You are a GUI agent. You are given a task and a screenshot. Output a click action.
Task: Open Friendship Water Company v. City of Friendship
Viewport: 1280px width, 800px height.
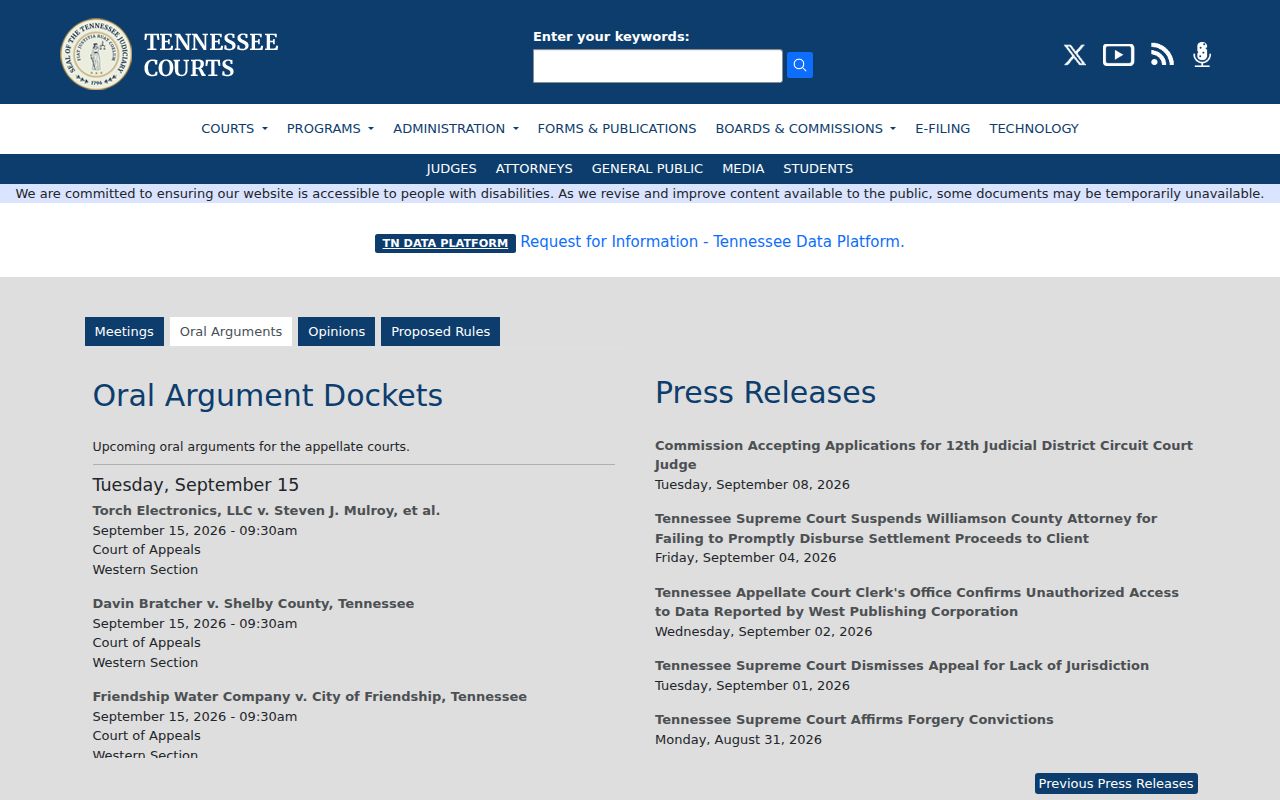[x=310, y=696]
